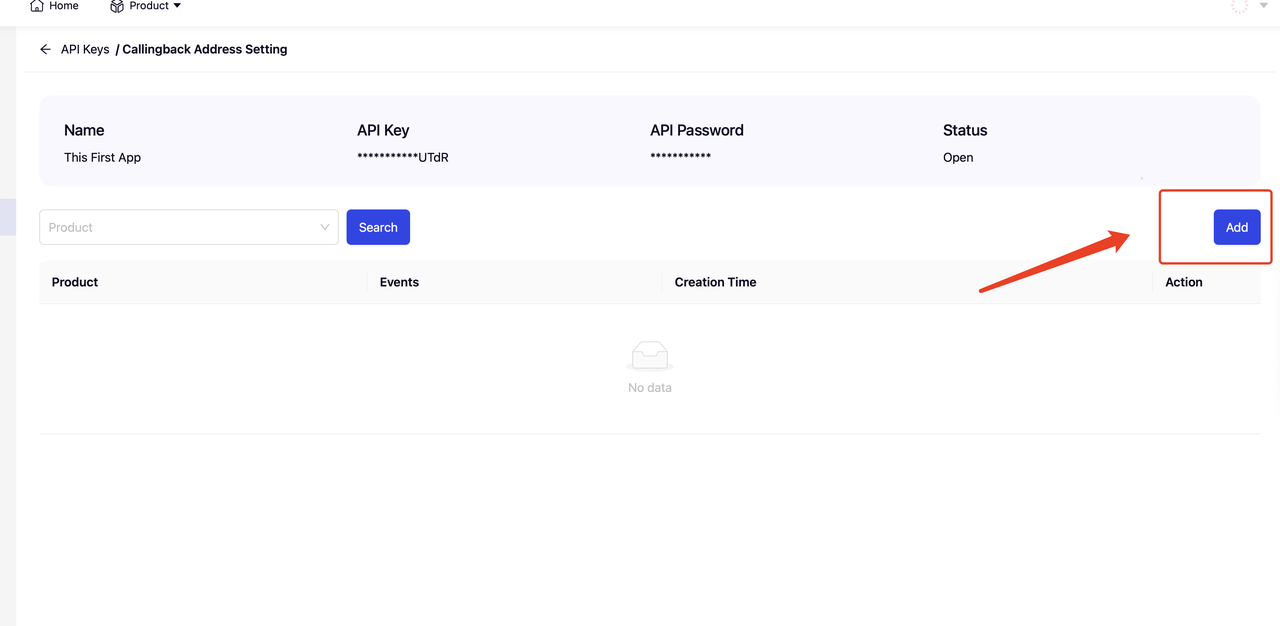Open the Home menu item
Image resolution: width=1280 pixels, height=626 pixels.
pos(64,6)
